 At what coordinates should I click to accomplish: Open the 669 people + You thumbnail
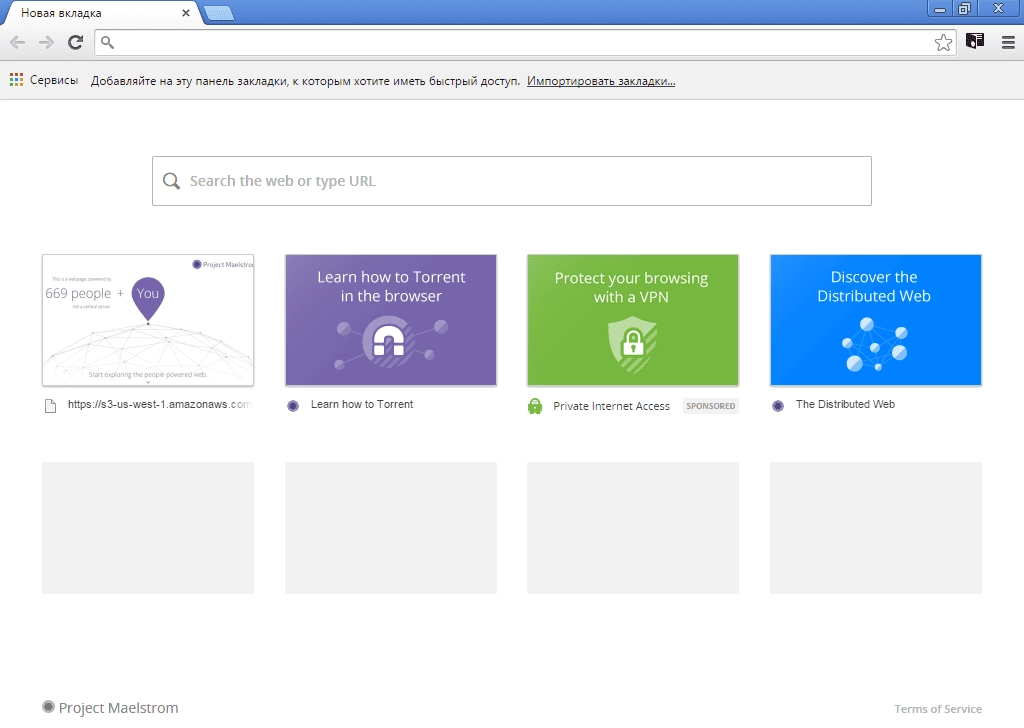point(148,320)
